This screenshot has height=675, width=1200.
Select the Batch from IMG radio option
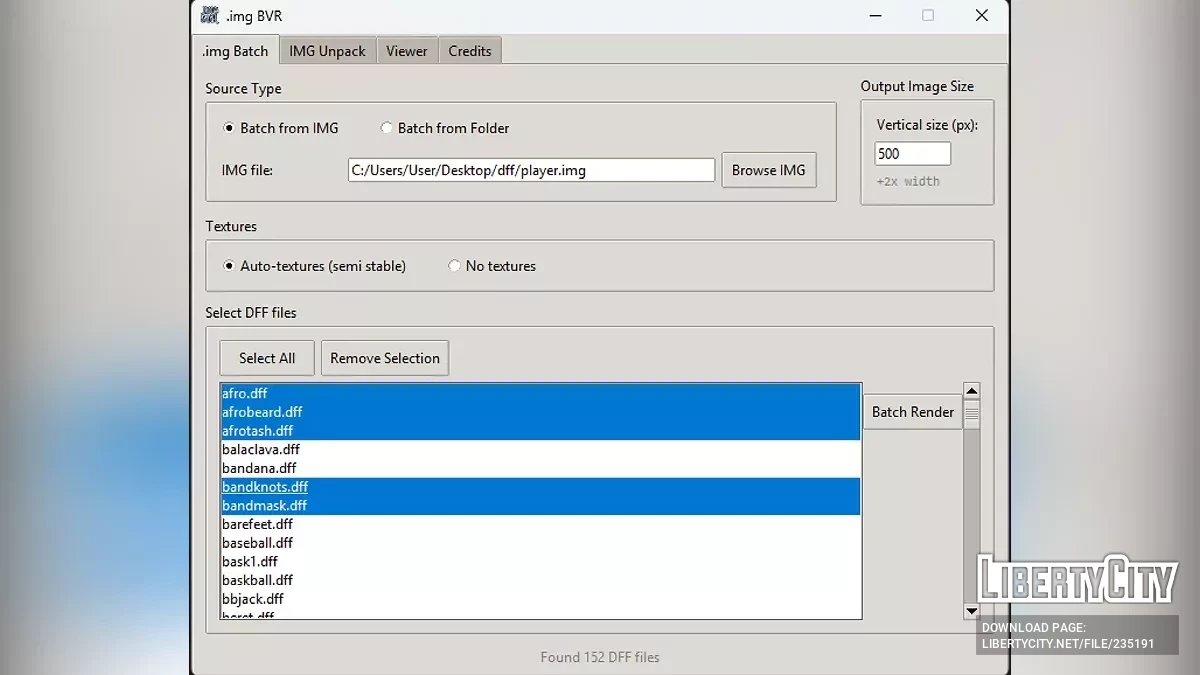click(229, 128)
